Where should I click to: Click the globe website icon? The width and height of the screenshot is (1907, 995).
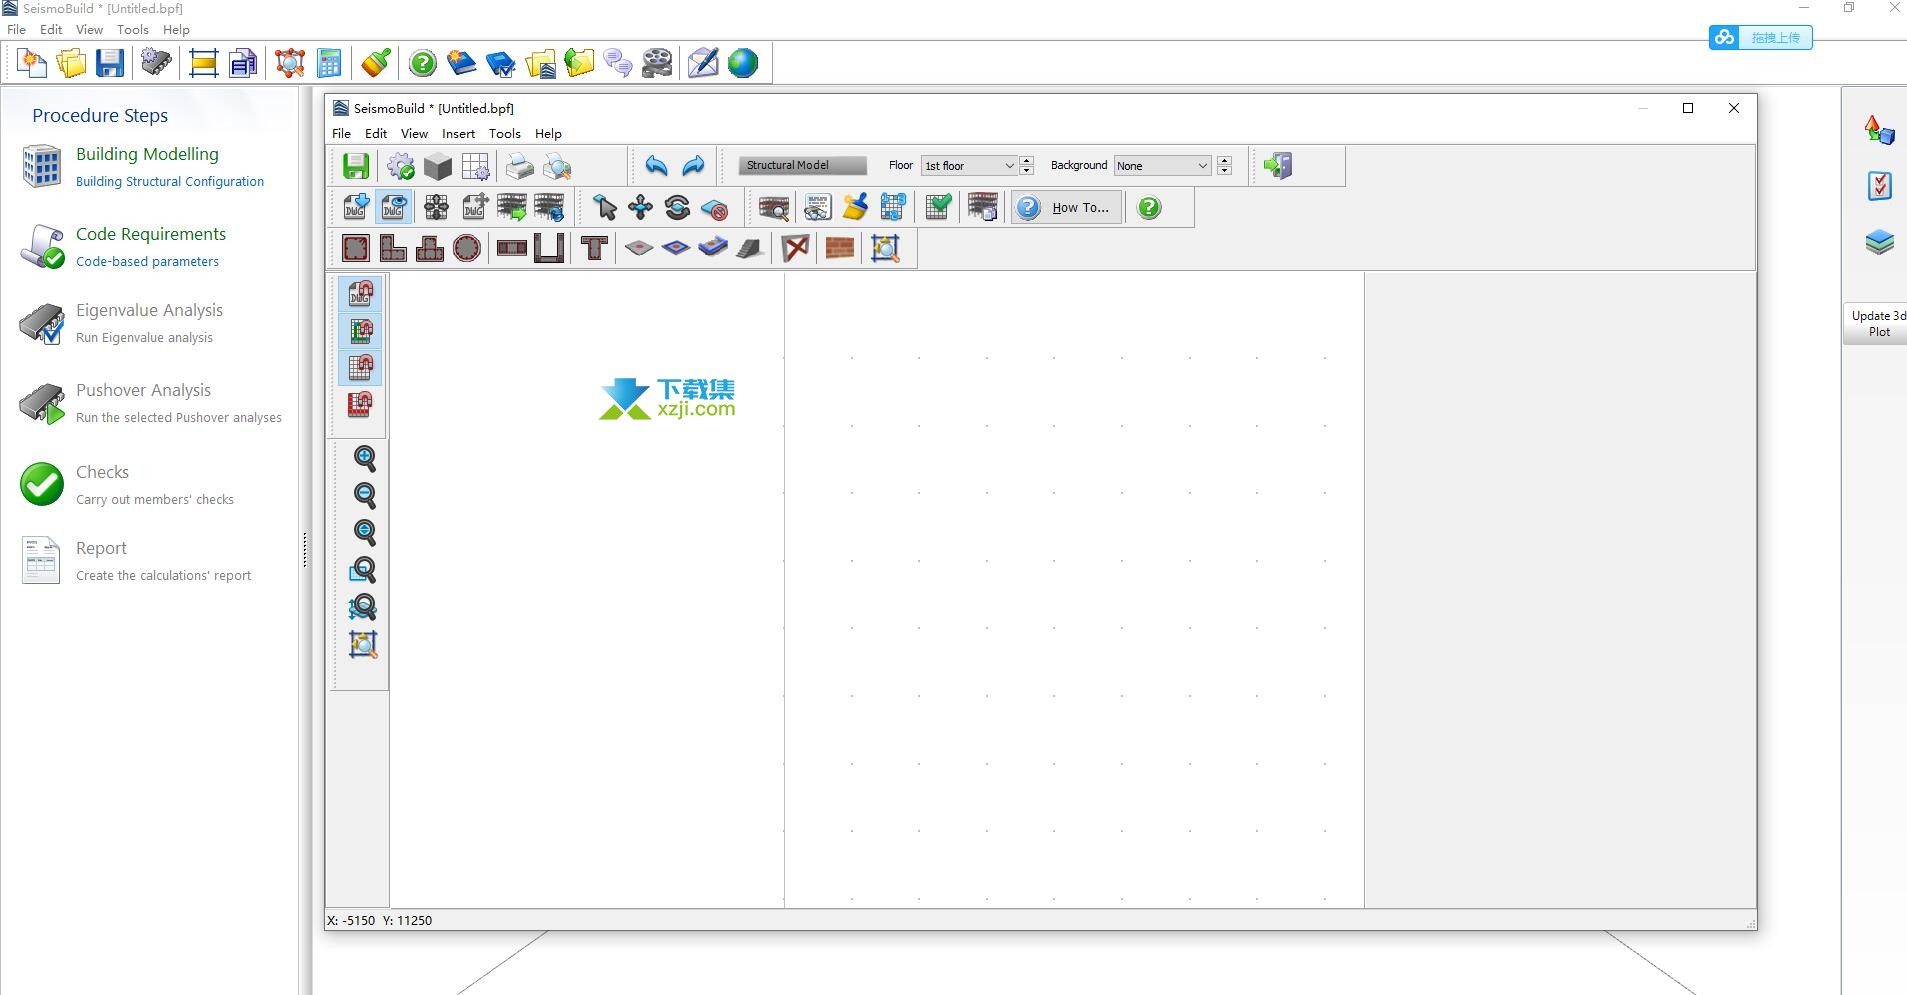(x=743, y=63)
